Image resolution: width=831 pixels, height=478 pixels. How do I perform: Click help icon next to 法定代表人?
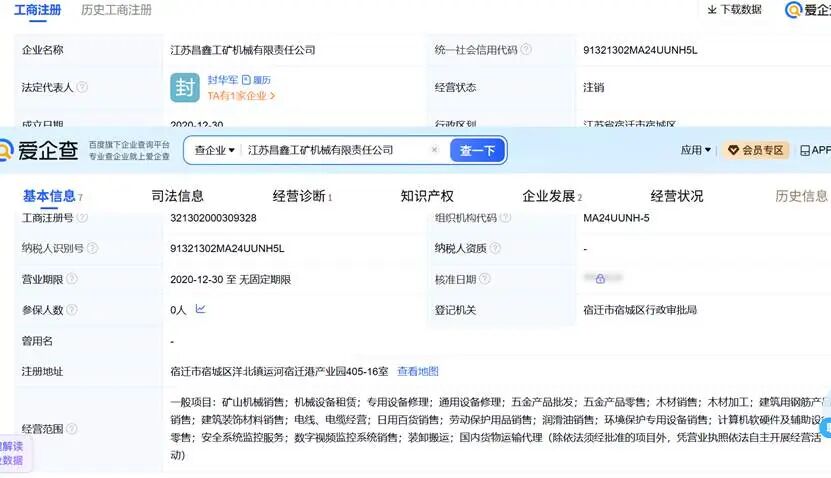click(82, 87)
